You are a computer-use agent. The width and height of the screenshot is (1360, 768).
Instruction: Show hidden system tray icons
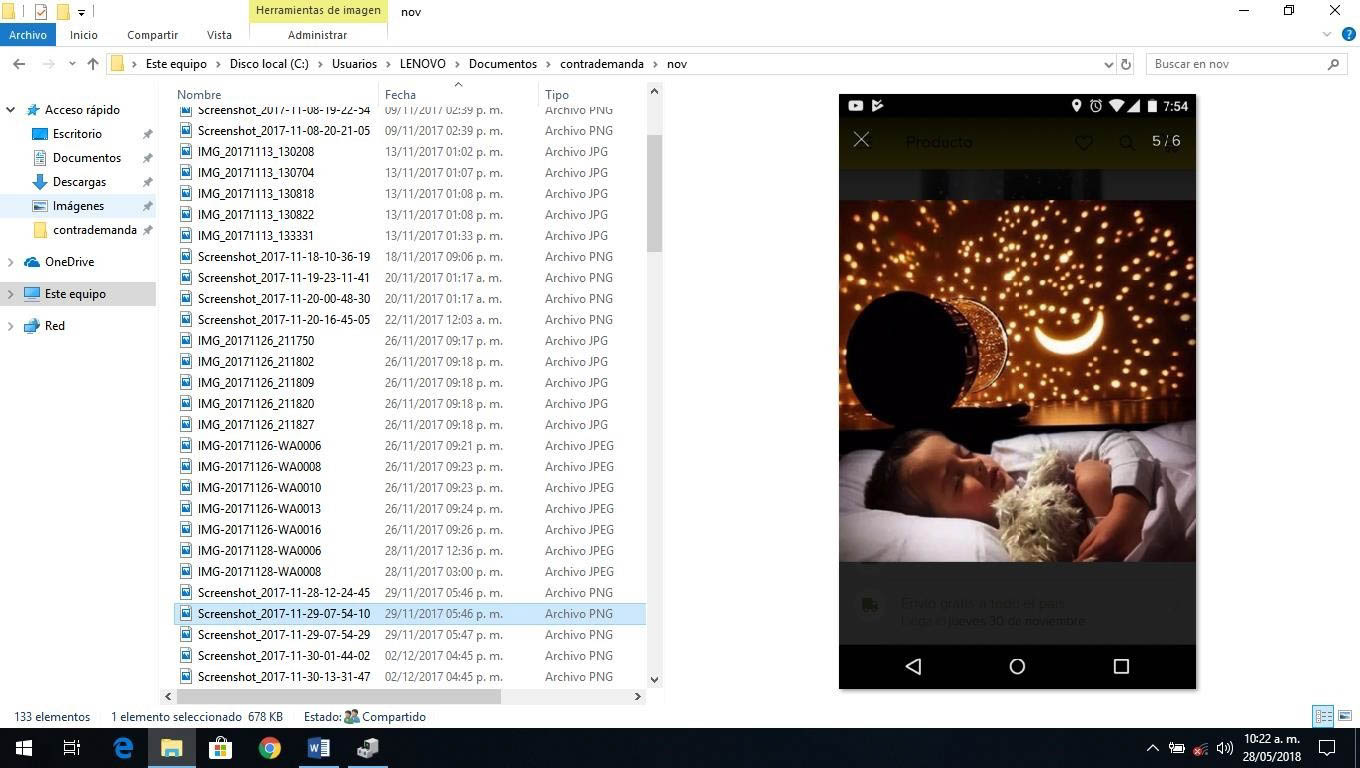click(1152, 748)
